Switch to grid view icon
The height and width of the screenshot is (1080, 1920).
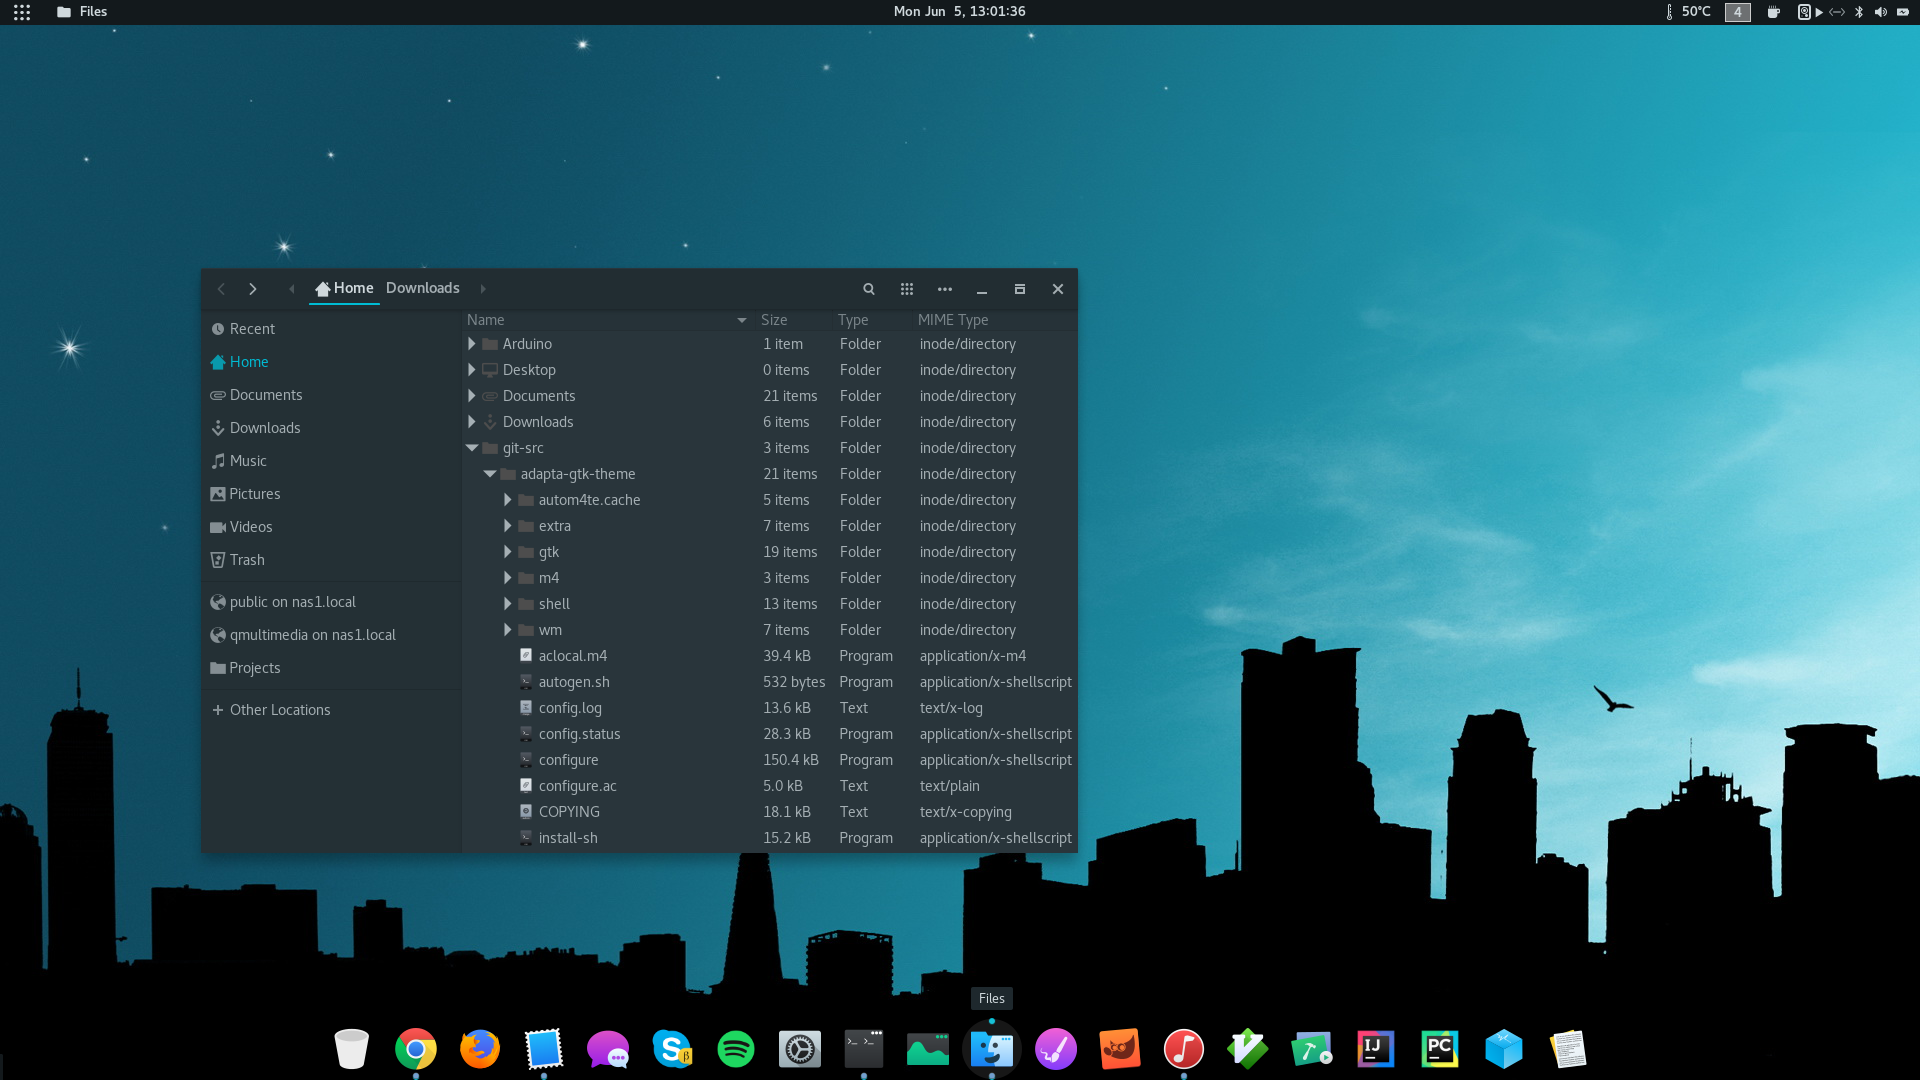[906, 289]
